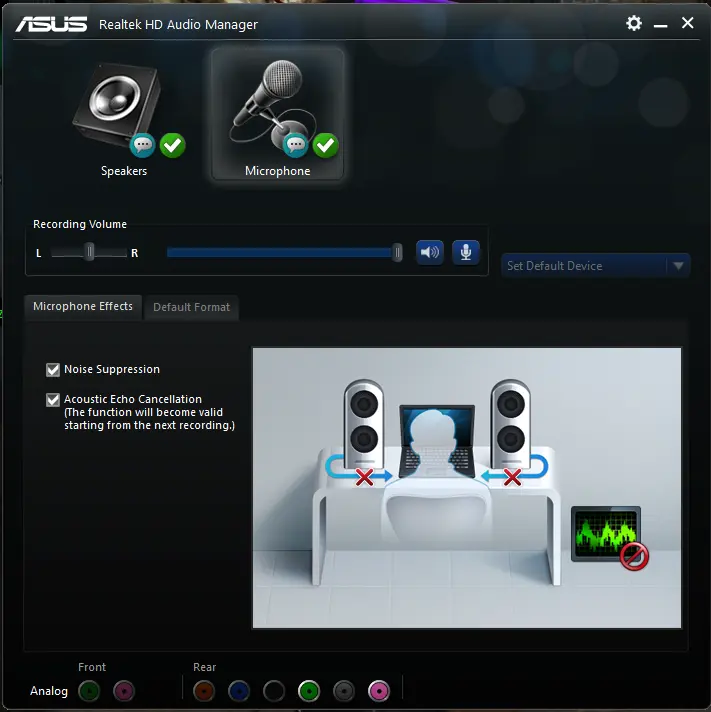Click the Front jacks label
Viewport: 711px width, 712px height.
(92, 667)
